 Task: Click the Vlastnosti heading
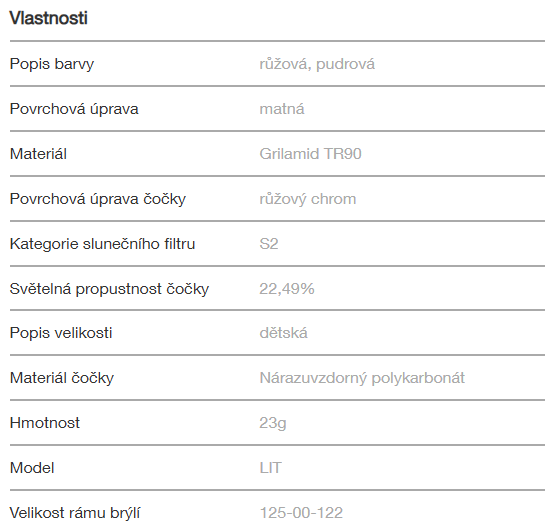tap(48, 18)
